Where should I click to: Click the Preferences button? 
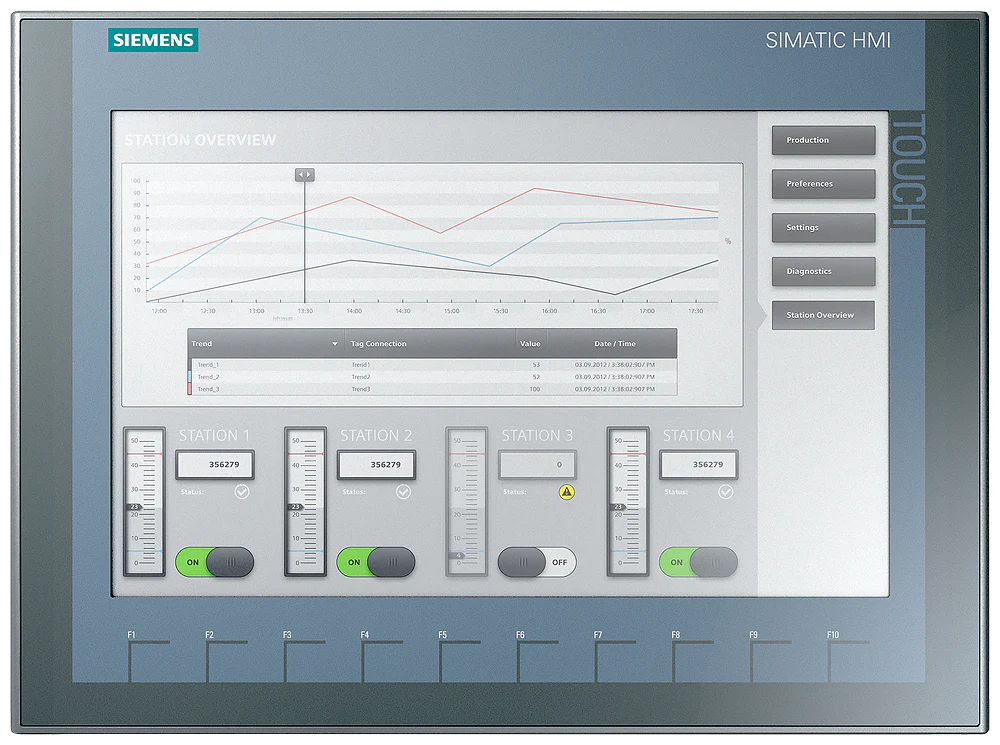tap(822, 184)
